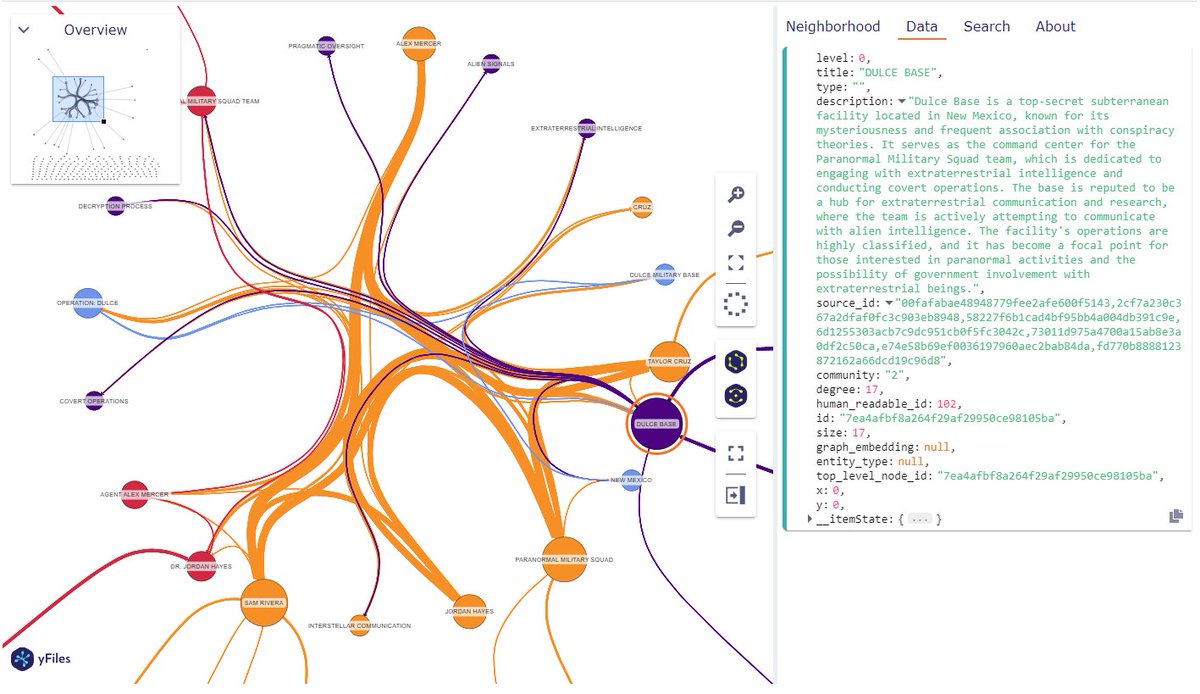
Task: Select the INTERSTELLAR COMMUNICATION node
Action: [x=360, y=626]
